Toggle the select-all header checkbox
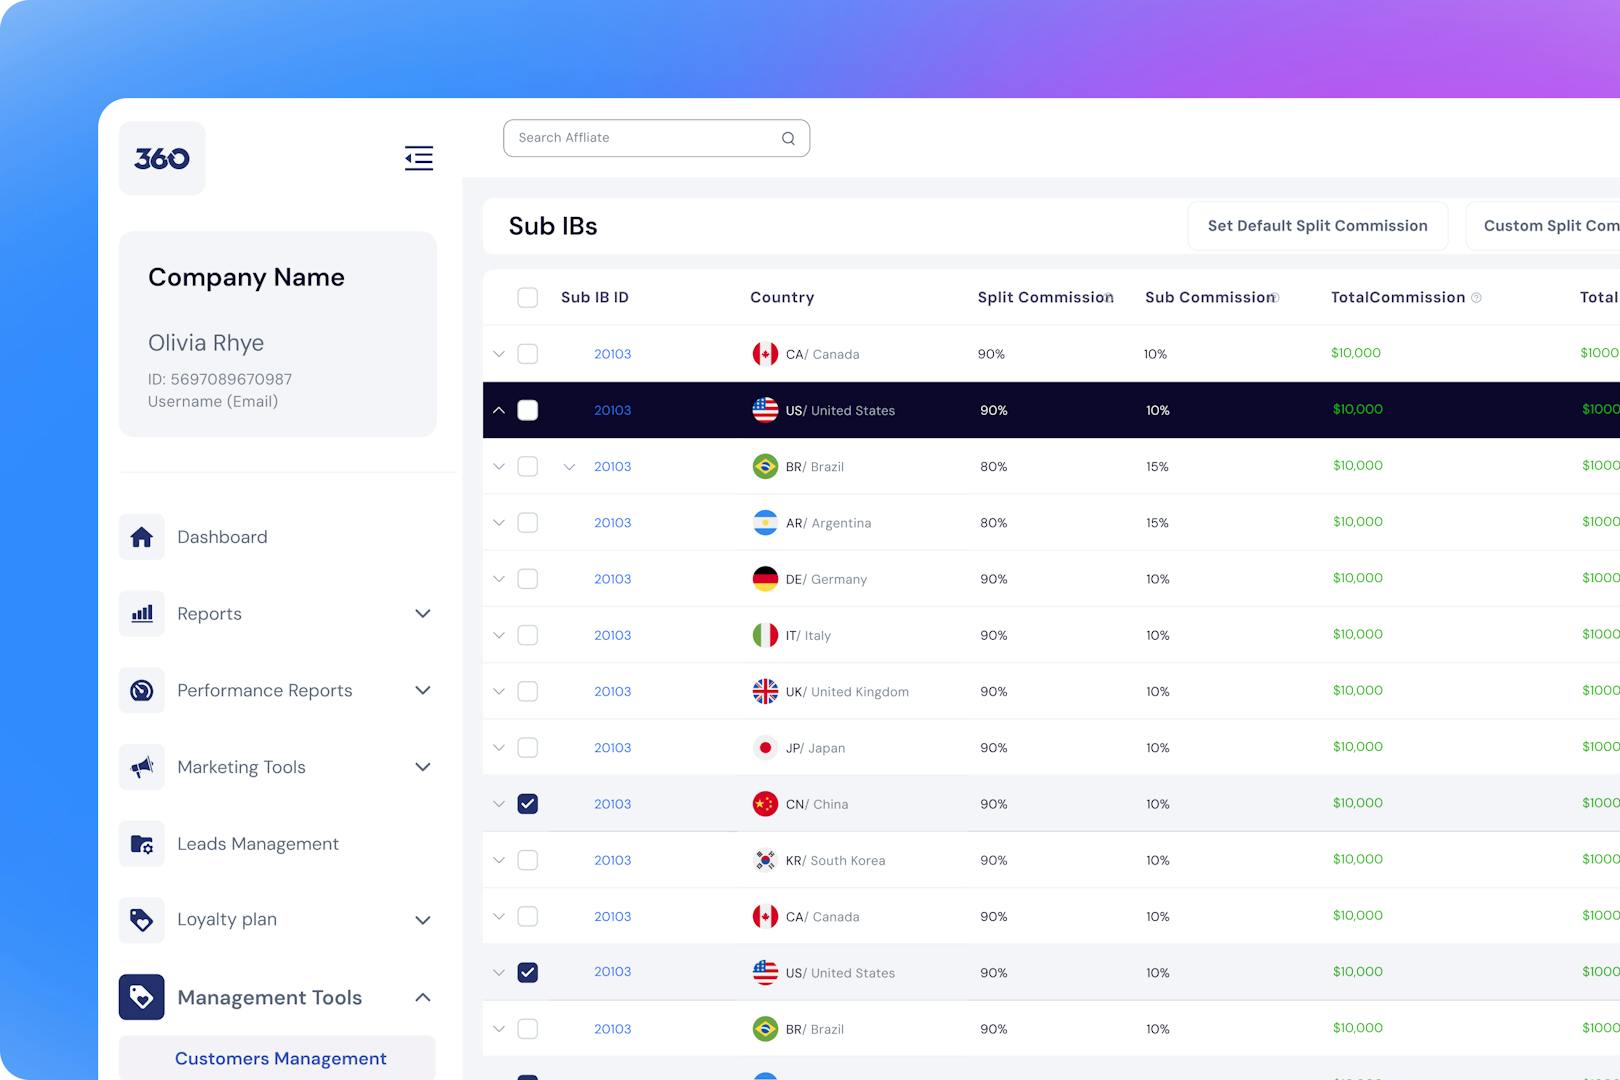This screenshot has width=1620, height=1080. pos(528,297)
